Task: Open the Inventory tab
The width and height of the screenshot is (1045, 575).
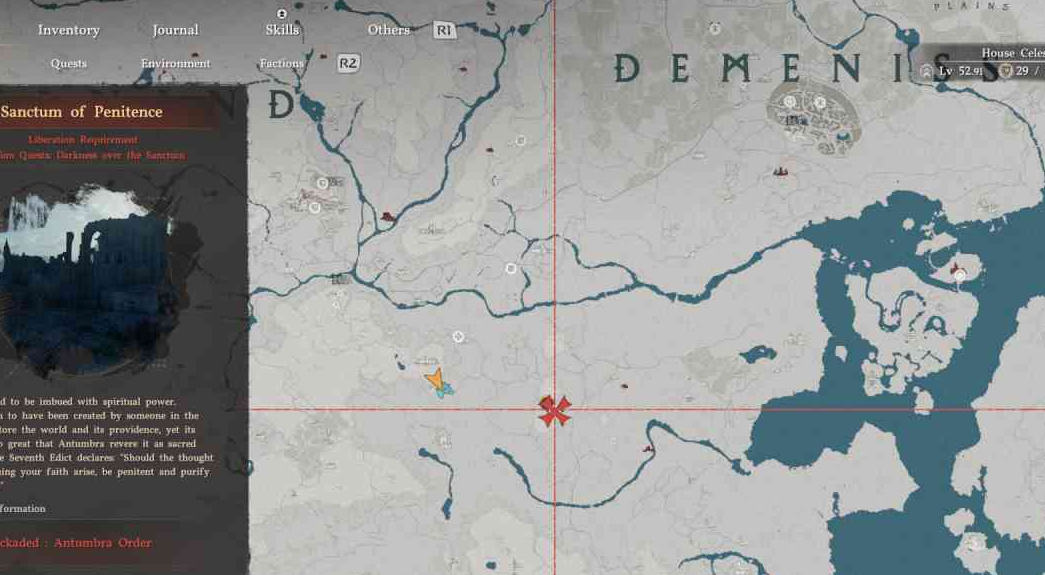Action: pyautogui.click(x=69, y=30)
